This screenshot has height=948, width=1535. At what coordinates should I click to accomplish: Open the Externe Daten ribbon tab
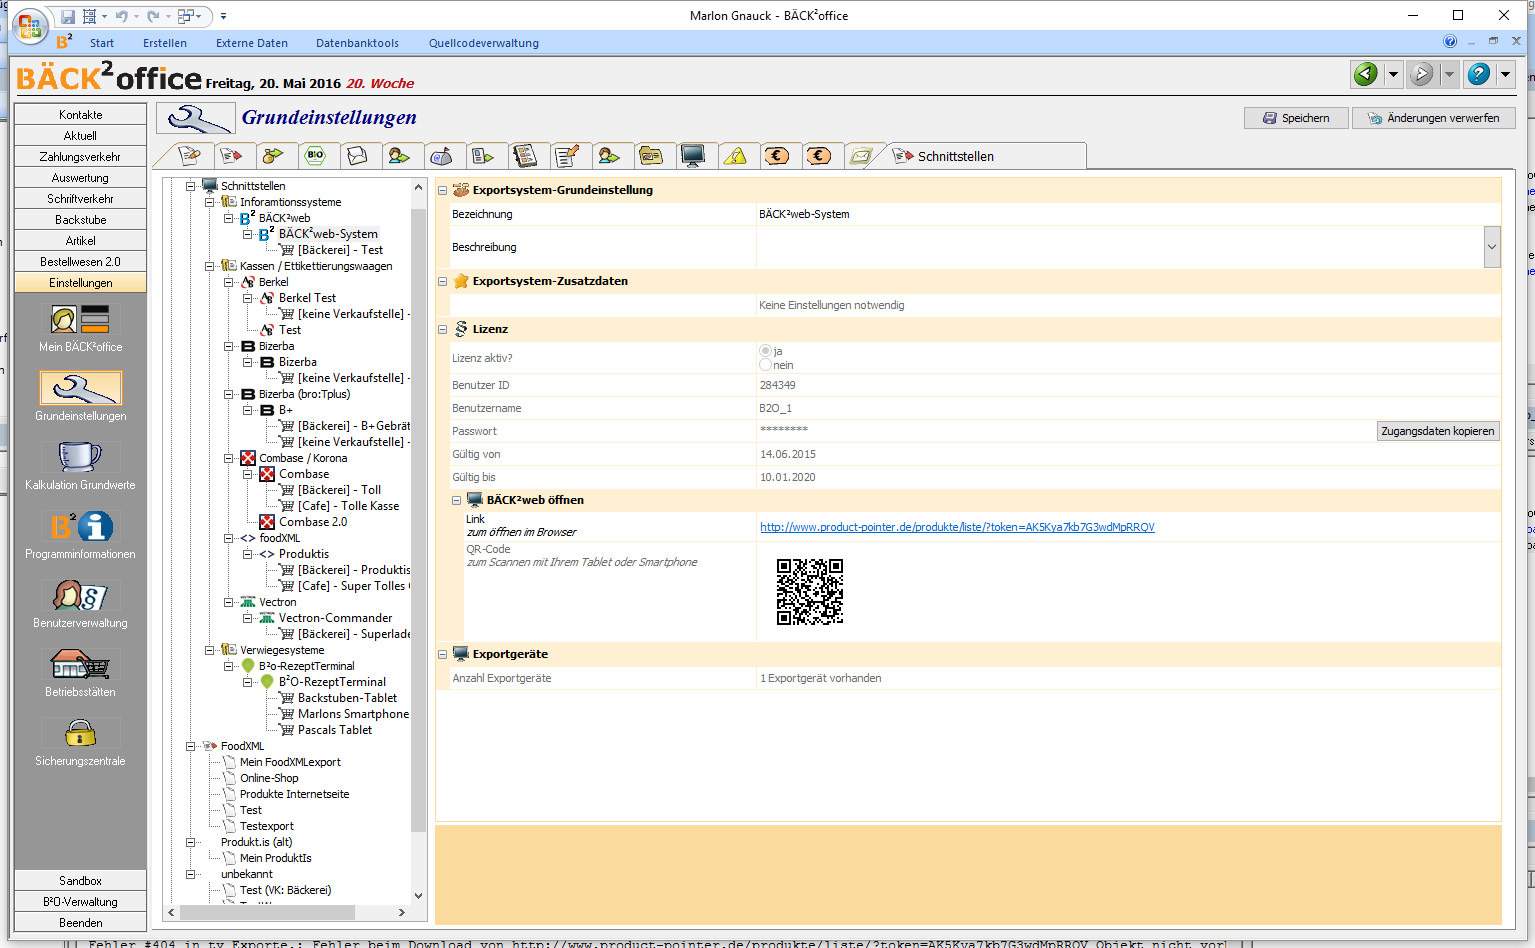(x=252, y=43)
